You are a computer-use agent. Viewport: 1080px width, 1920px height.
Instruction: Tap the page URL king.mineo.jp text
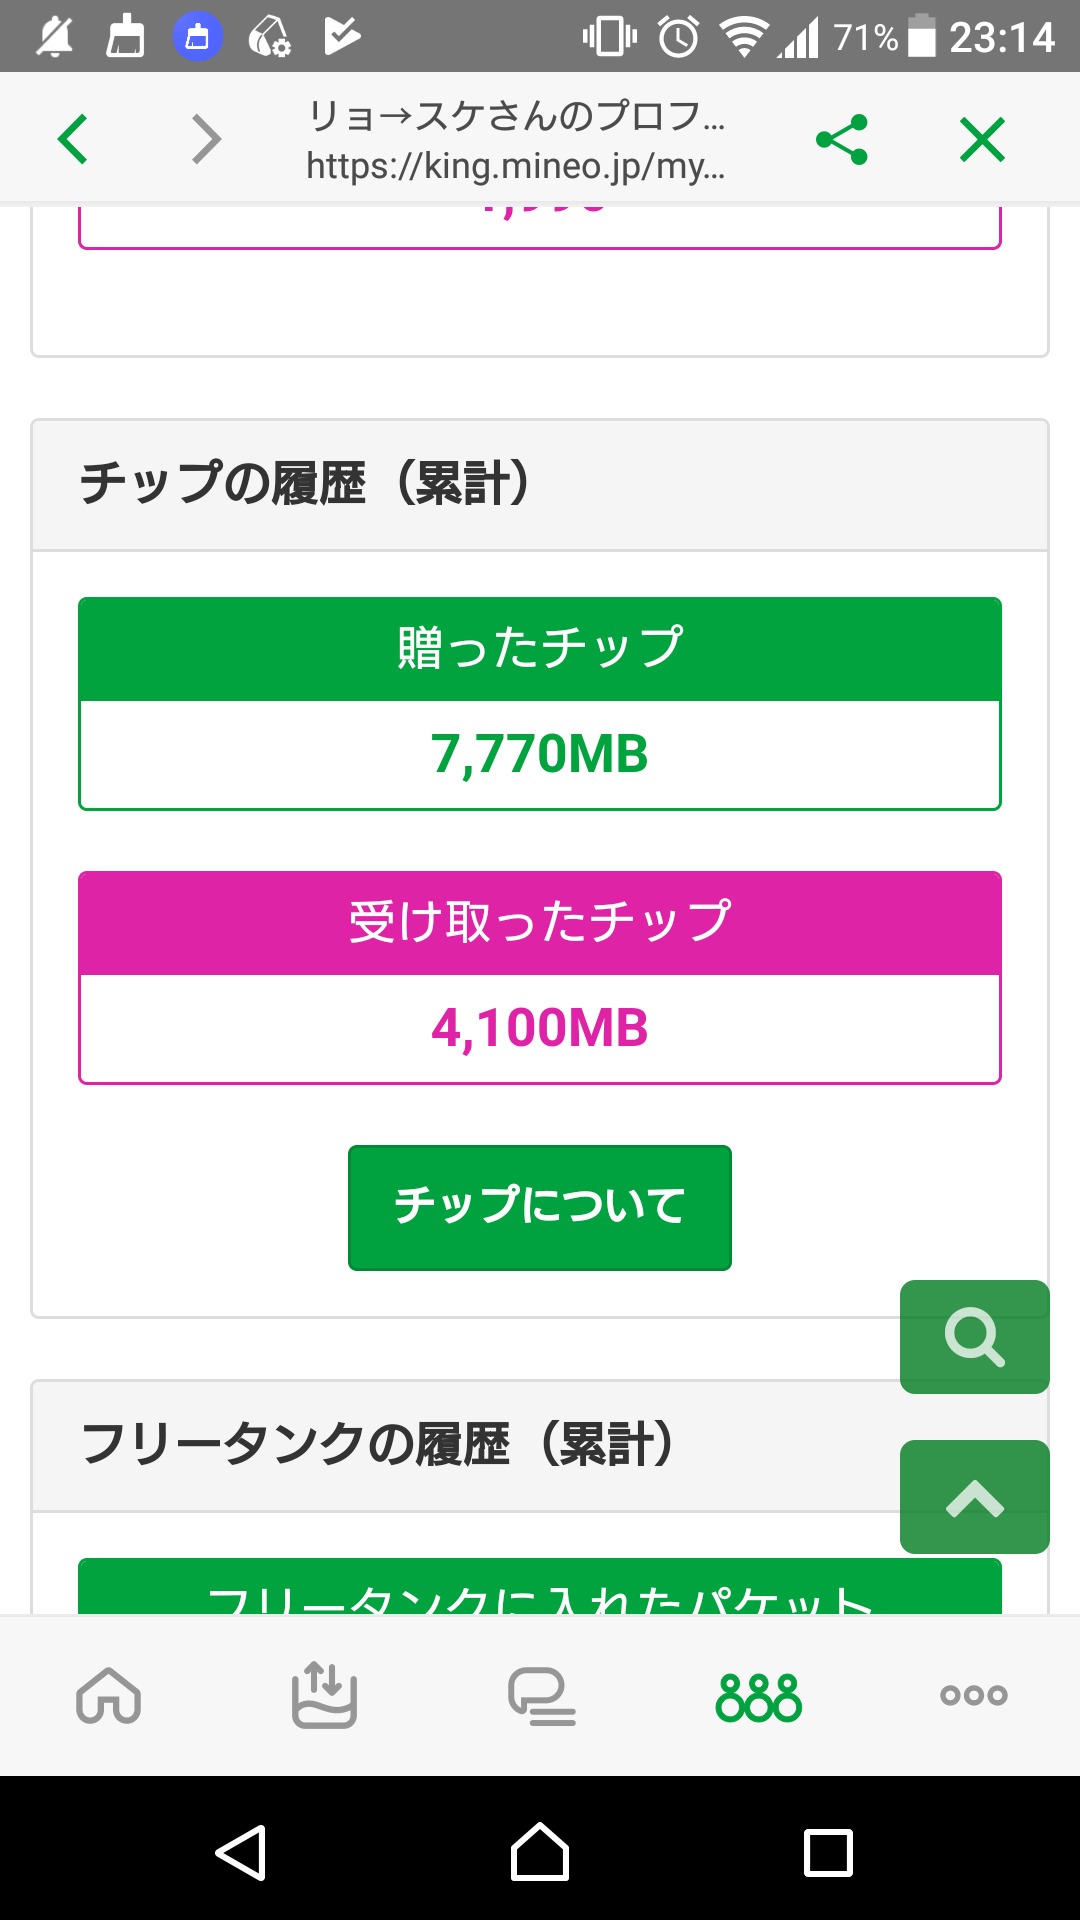[515, 166]
